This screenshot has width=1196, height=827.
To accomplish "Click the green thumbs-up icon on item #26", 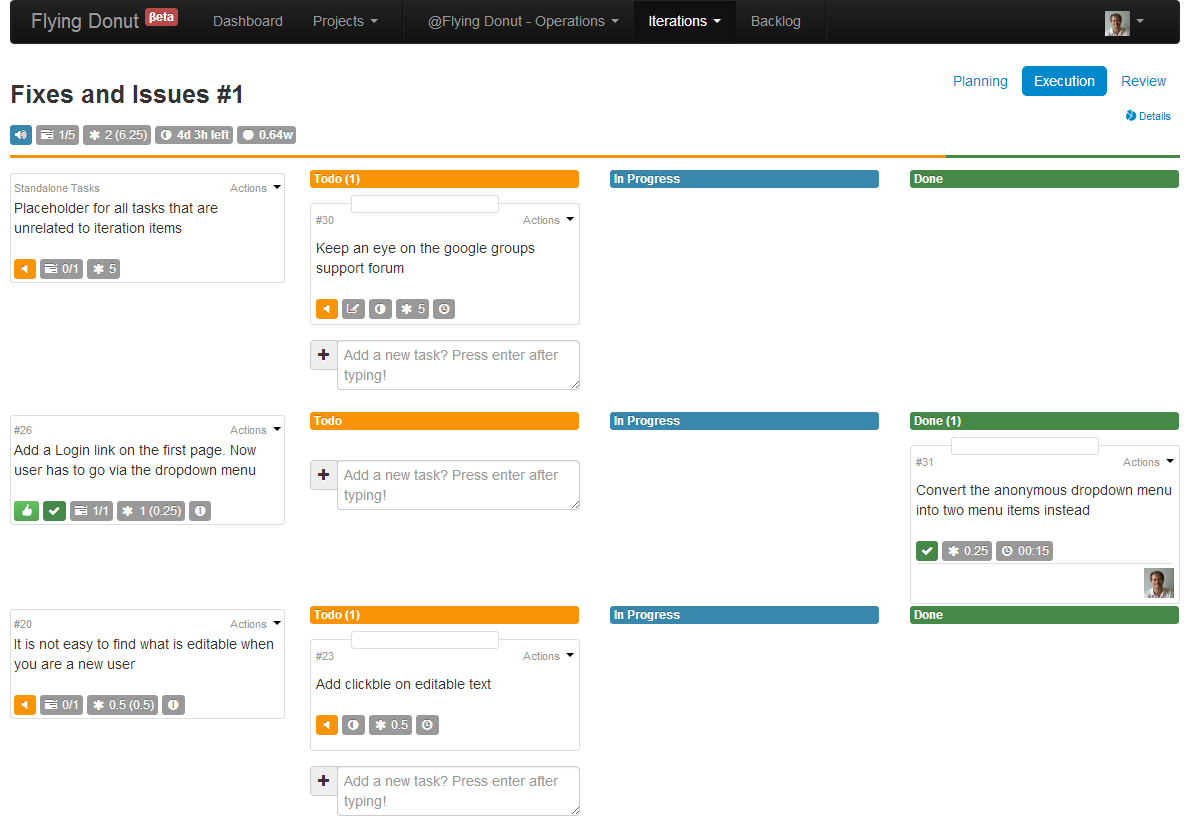I will tap(26, 511).
